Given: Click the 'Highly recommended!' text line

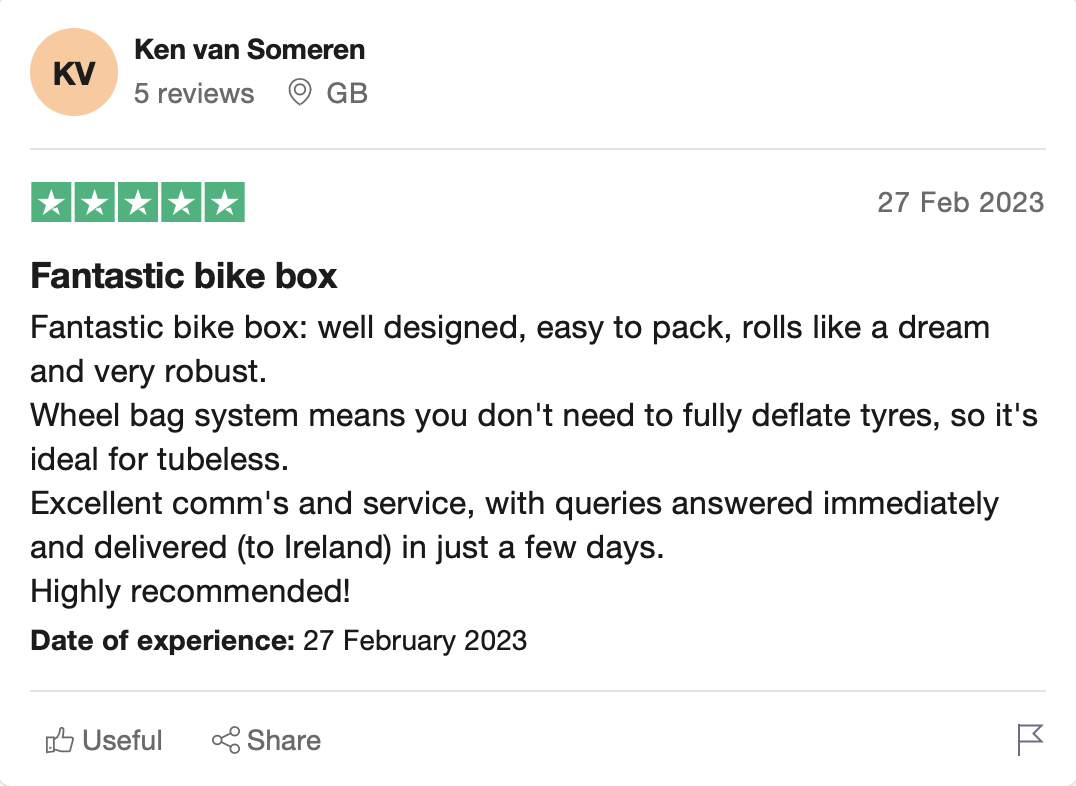Looking at the screenshot, I should (191, 591).
